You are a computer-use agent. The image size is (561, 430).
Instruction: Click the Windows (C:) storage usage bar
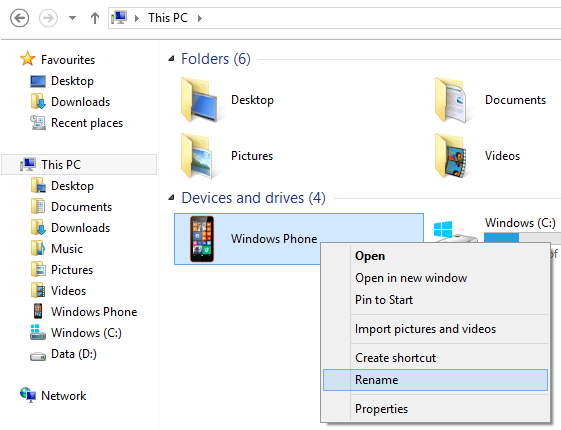(522, 238)
